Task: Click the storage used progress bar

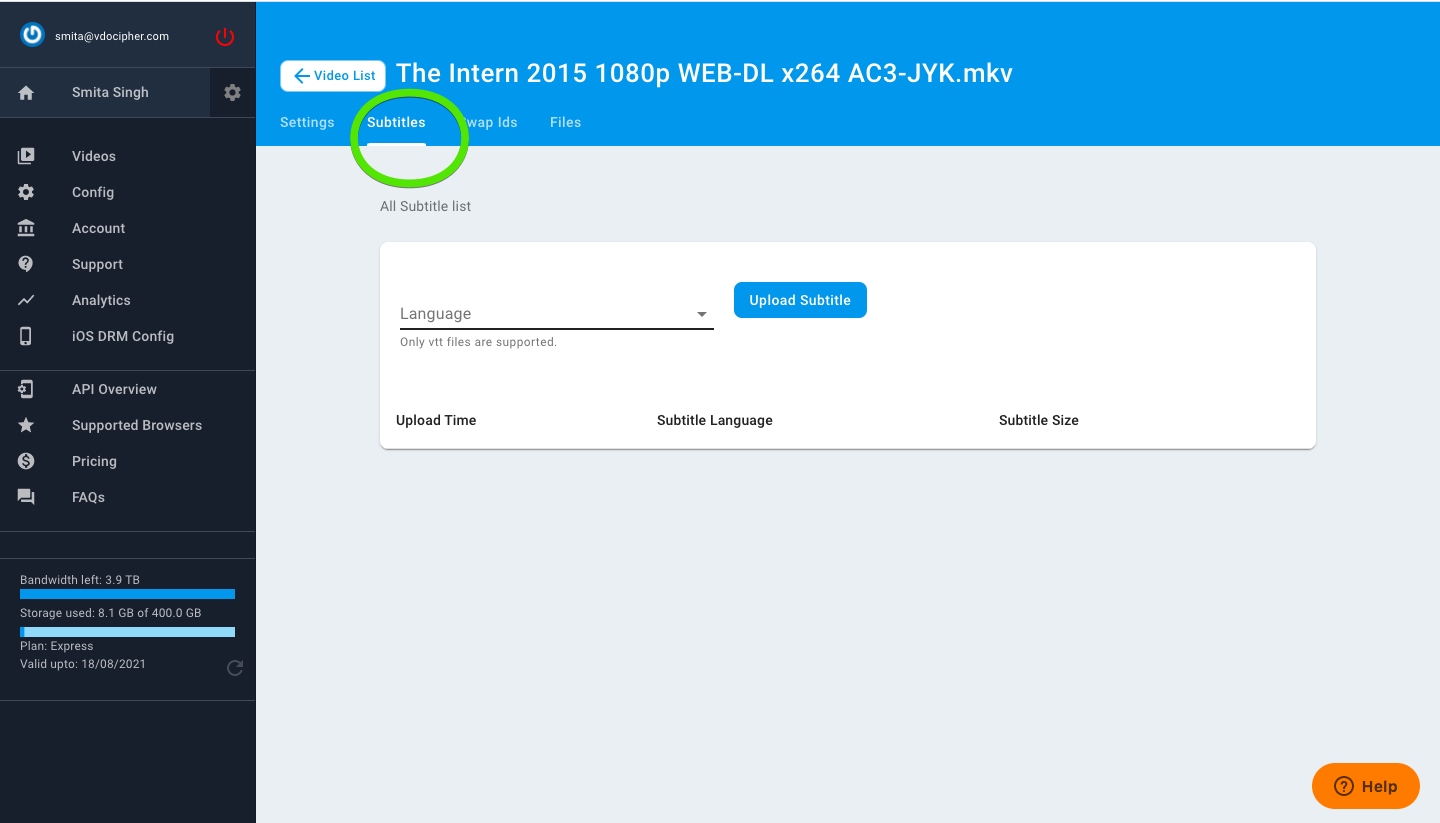Action: tap(128, 632)
